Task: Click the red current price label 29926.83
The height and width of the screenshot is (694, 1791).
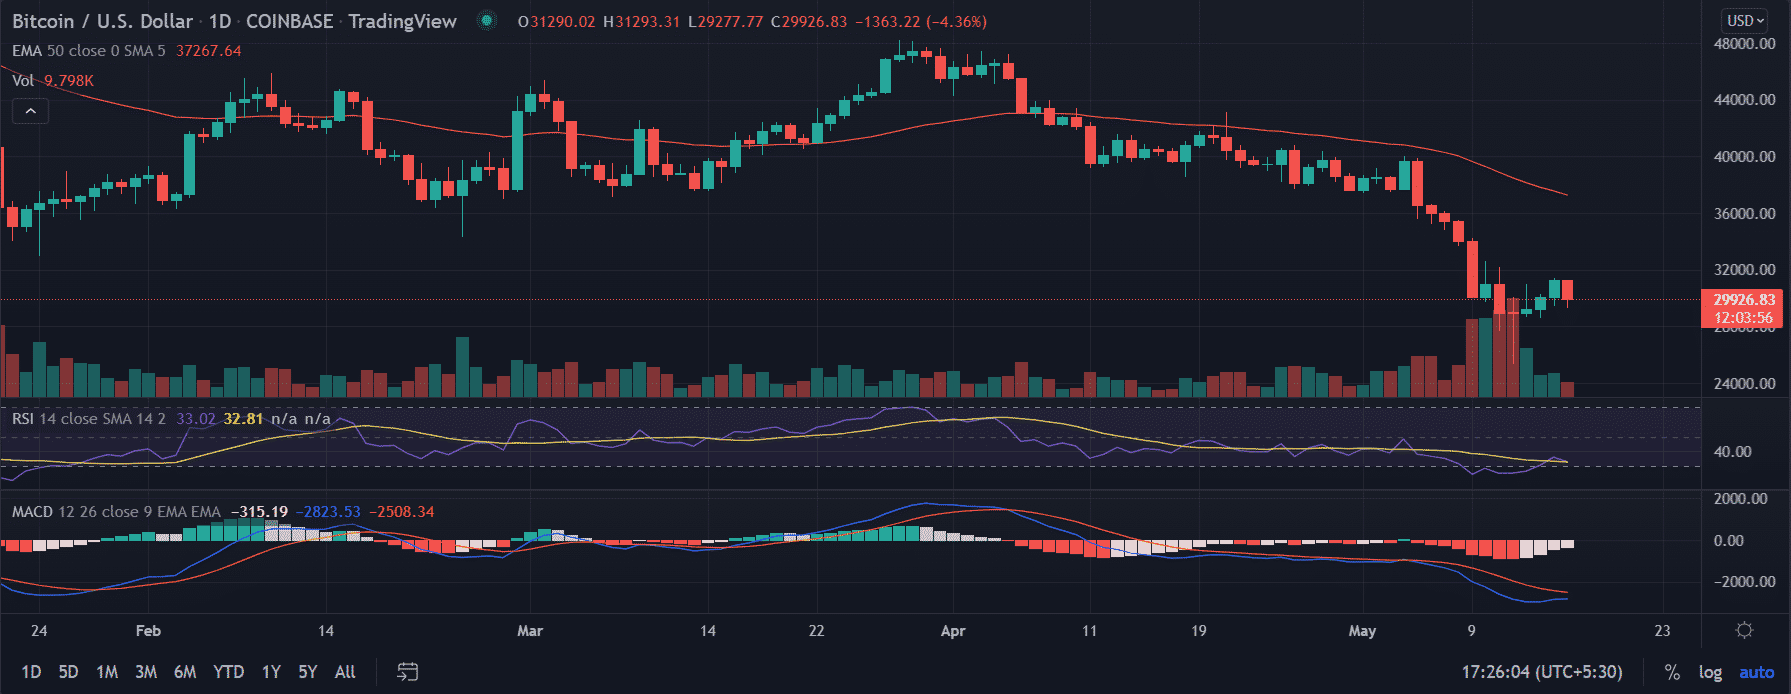Action: point(1744,300)
